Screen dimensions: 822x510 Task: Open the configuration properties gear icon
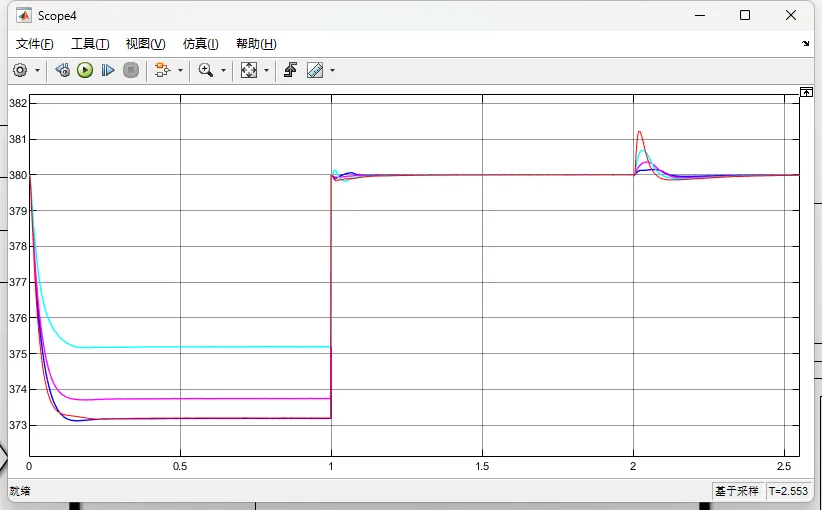20,70
